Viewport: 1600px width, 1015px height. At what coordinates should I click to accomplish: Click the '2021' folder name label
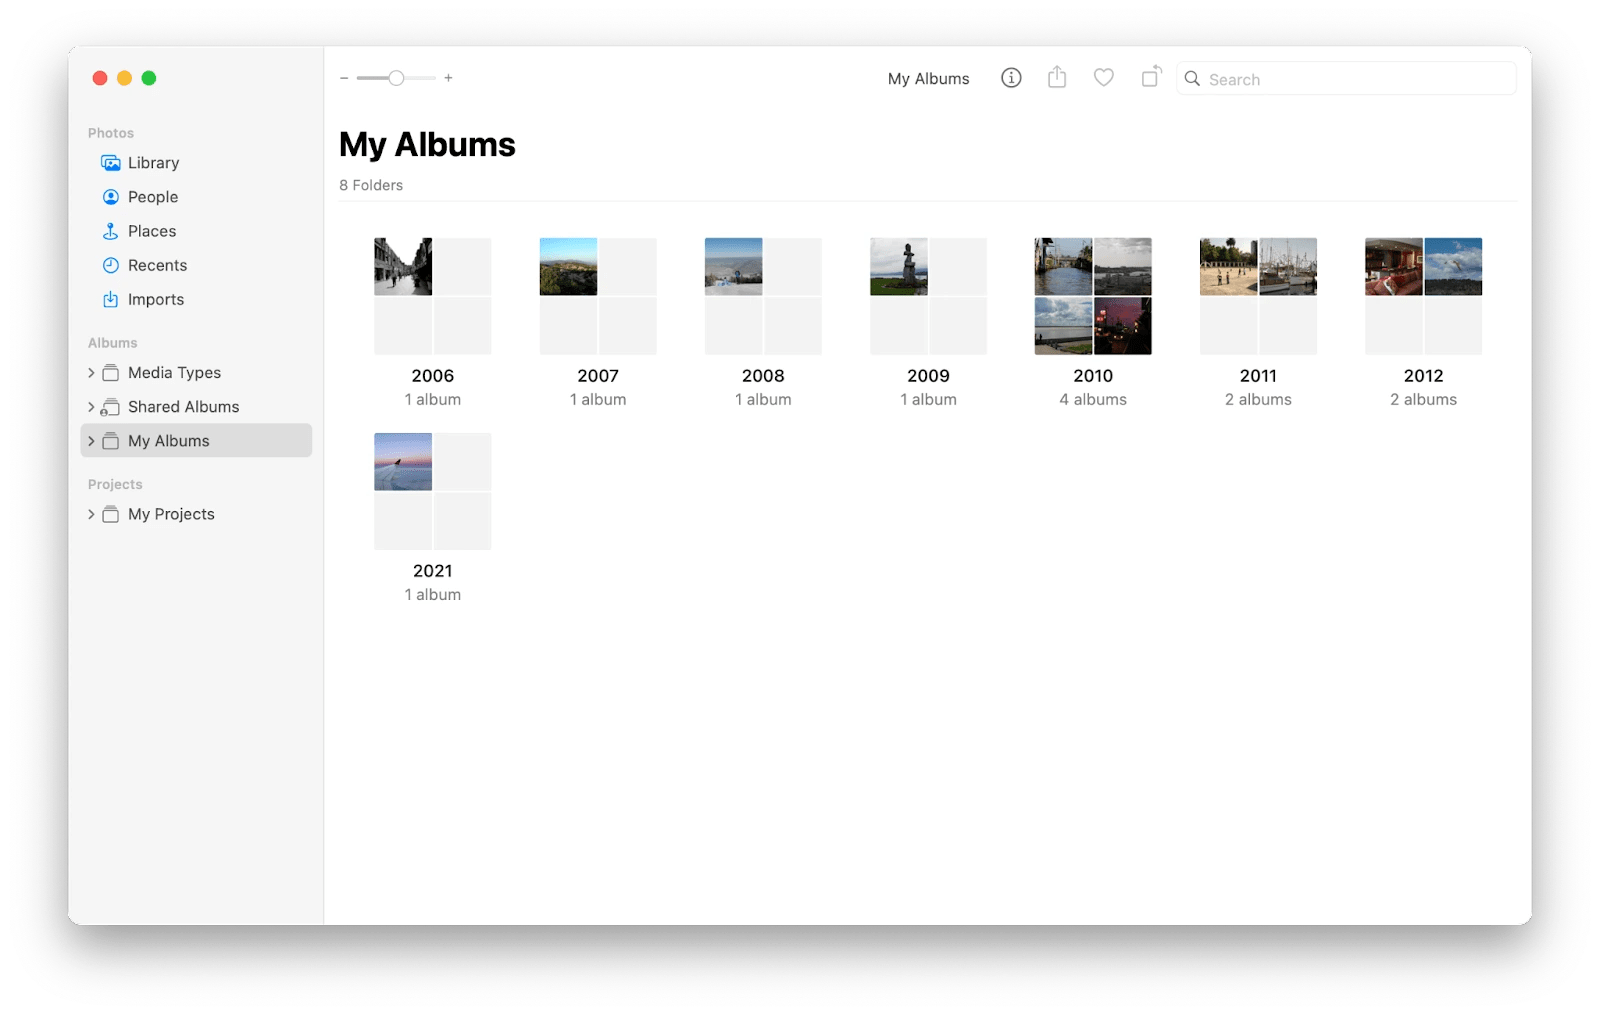click(x=433, y=571)
